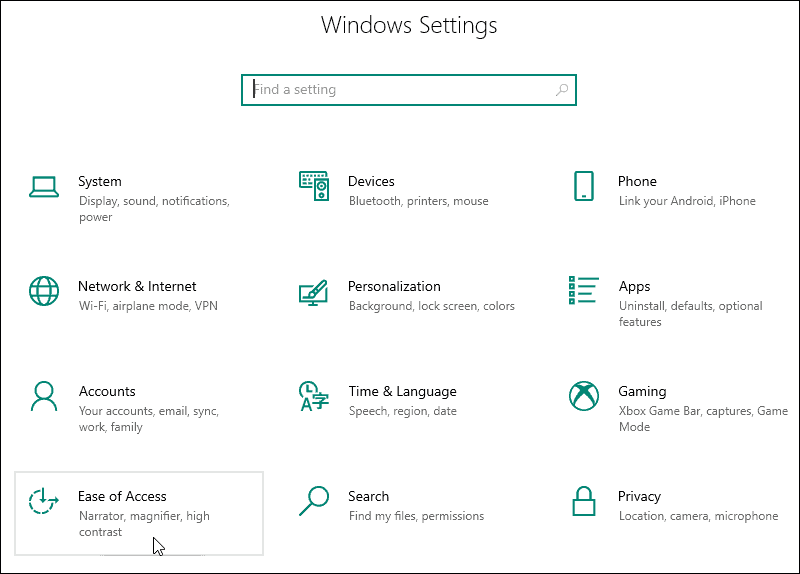
Task: Click the Accounts person icon
Action: point(44,396)
